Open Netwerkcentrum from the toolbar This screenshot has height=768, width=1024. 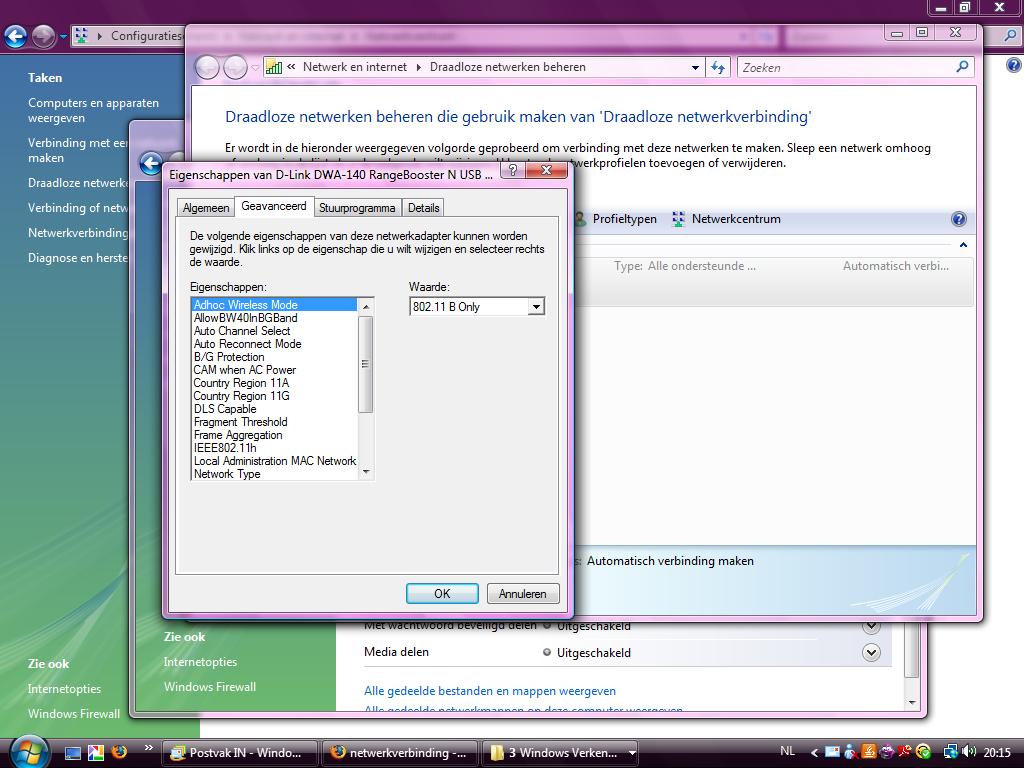tap(726, 219)
